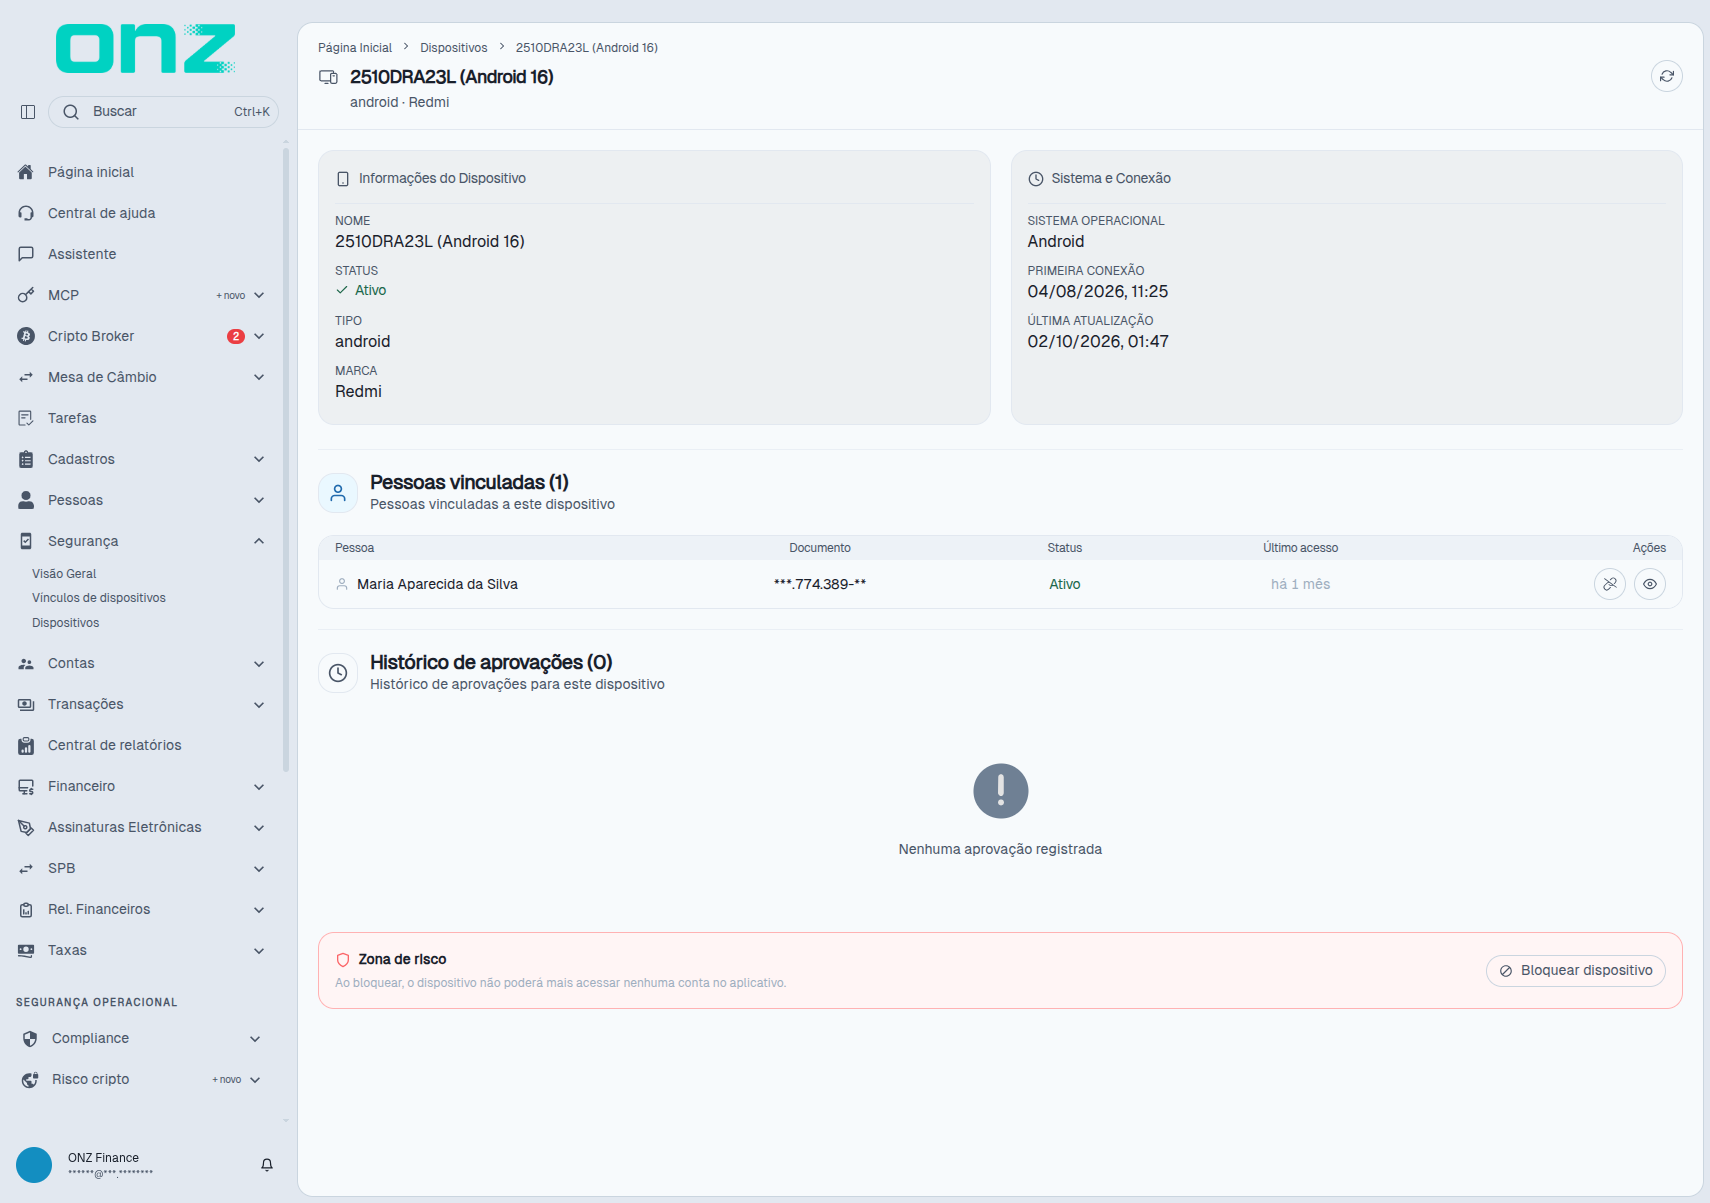The image size is (1710, 1203).
Task: Click the Cripto Broker red badge
Action: click(236, 336)
